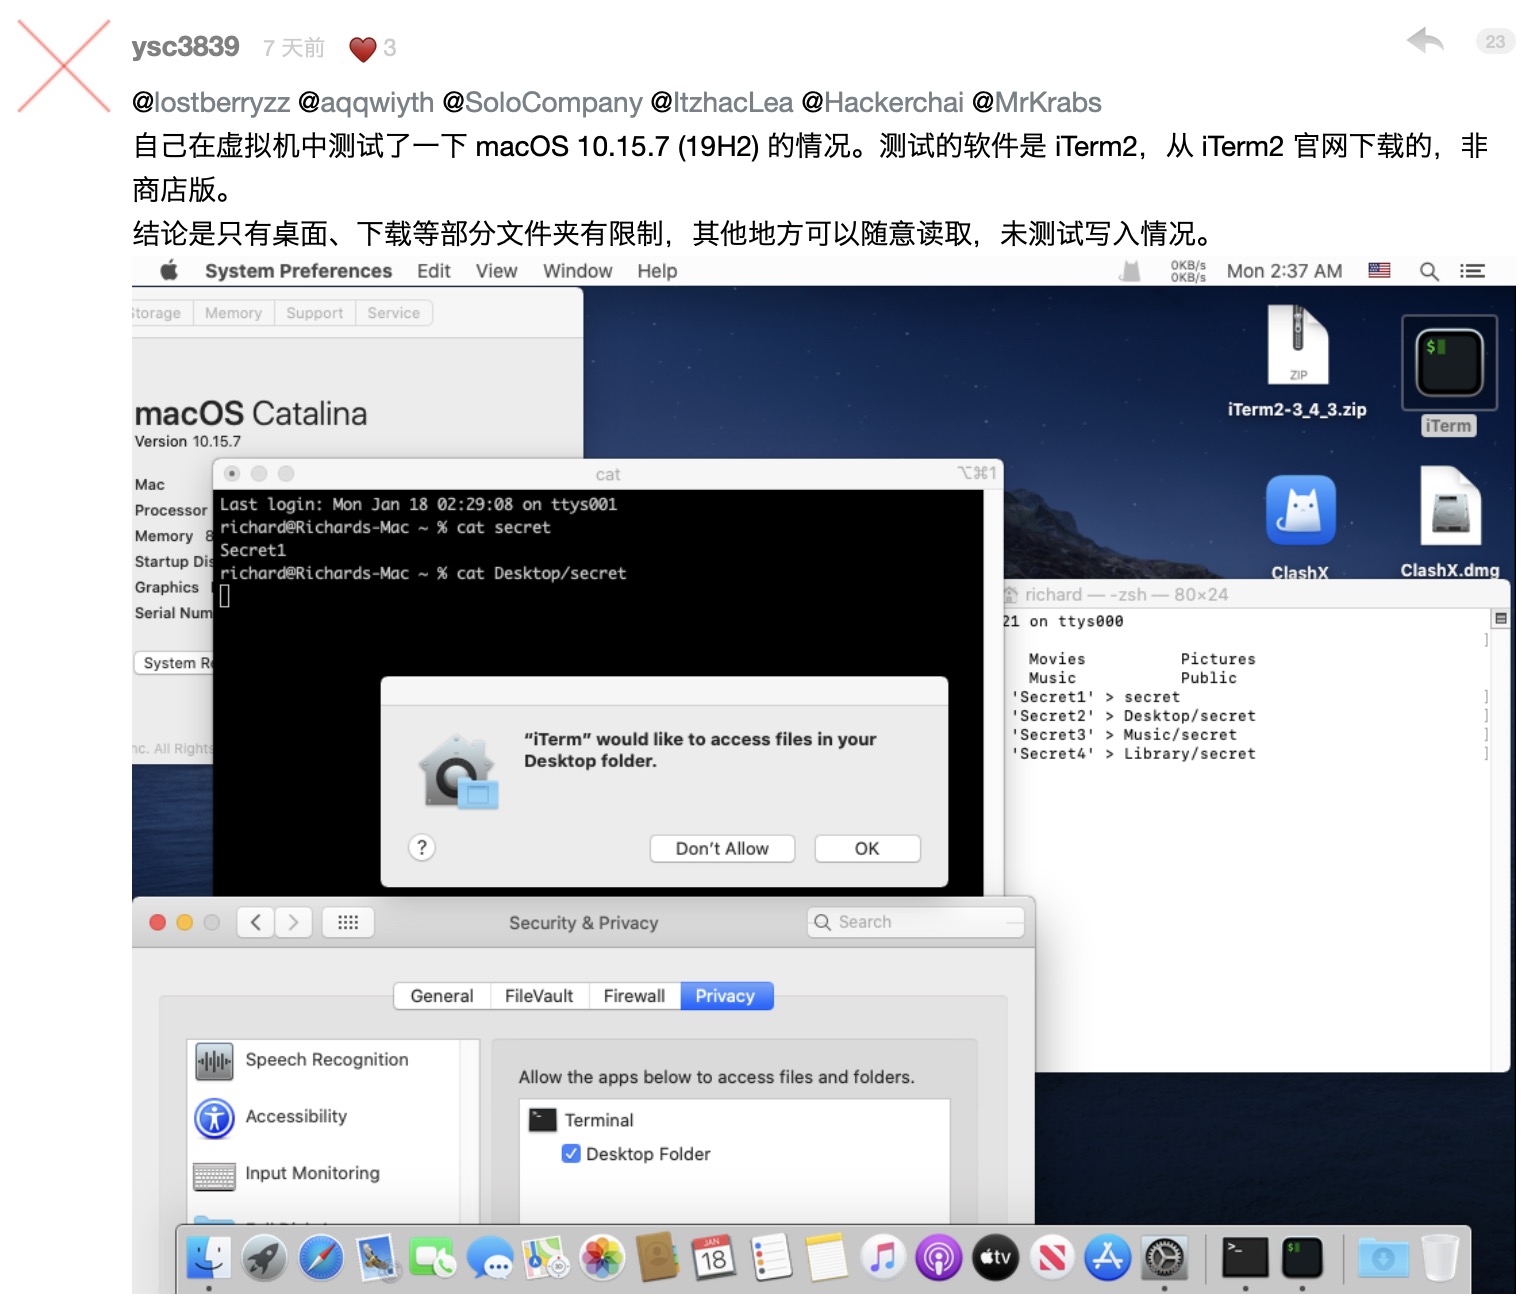
Task: Open iTerm from the Dock
Action: (1302, 1257)
